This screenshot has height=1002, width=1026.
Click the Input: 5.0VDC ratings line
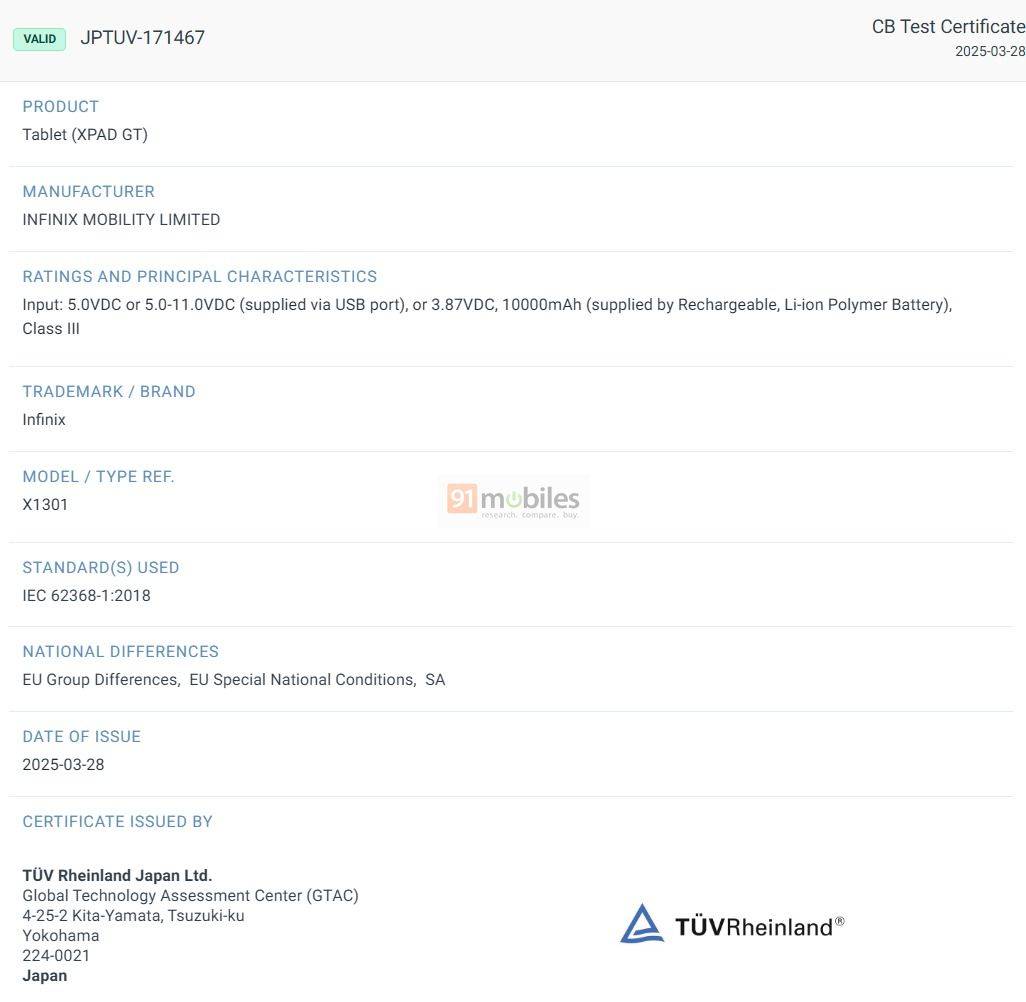click(x=487, y=305)
